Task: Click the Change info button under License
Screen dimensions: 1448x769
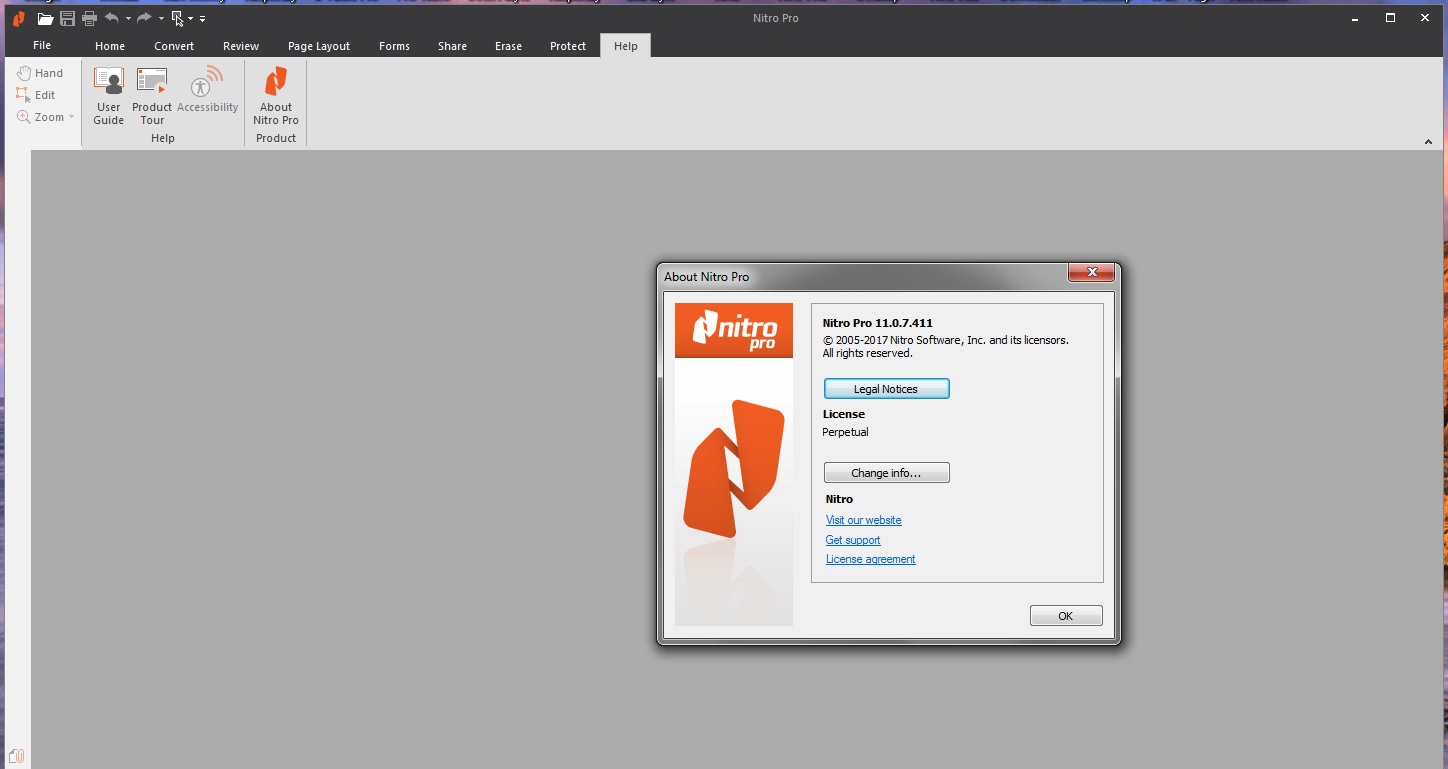Action: pyautogui.click(x=886, y=472)
